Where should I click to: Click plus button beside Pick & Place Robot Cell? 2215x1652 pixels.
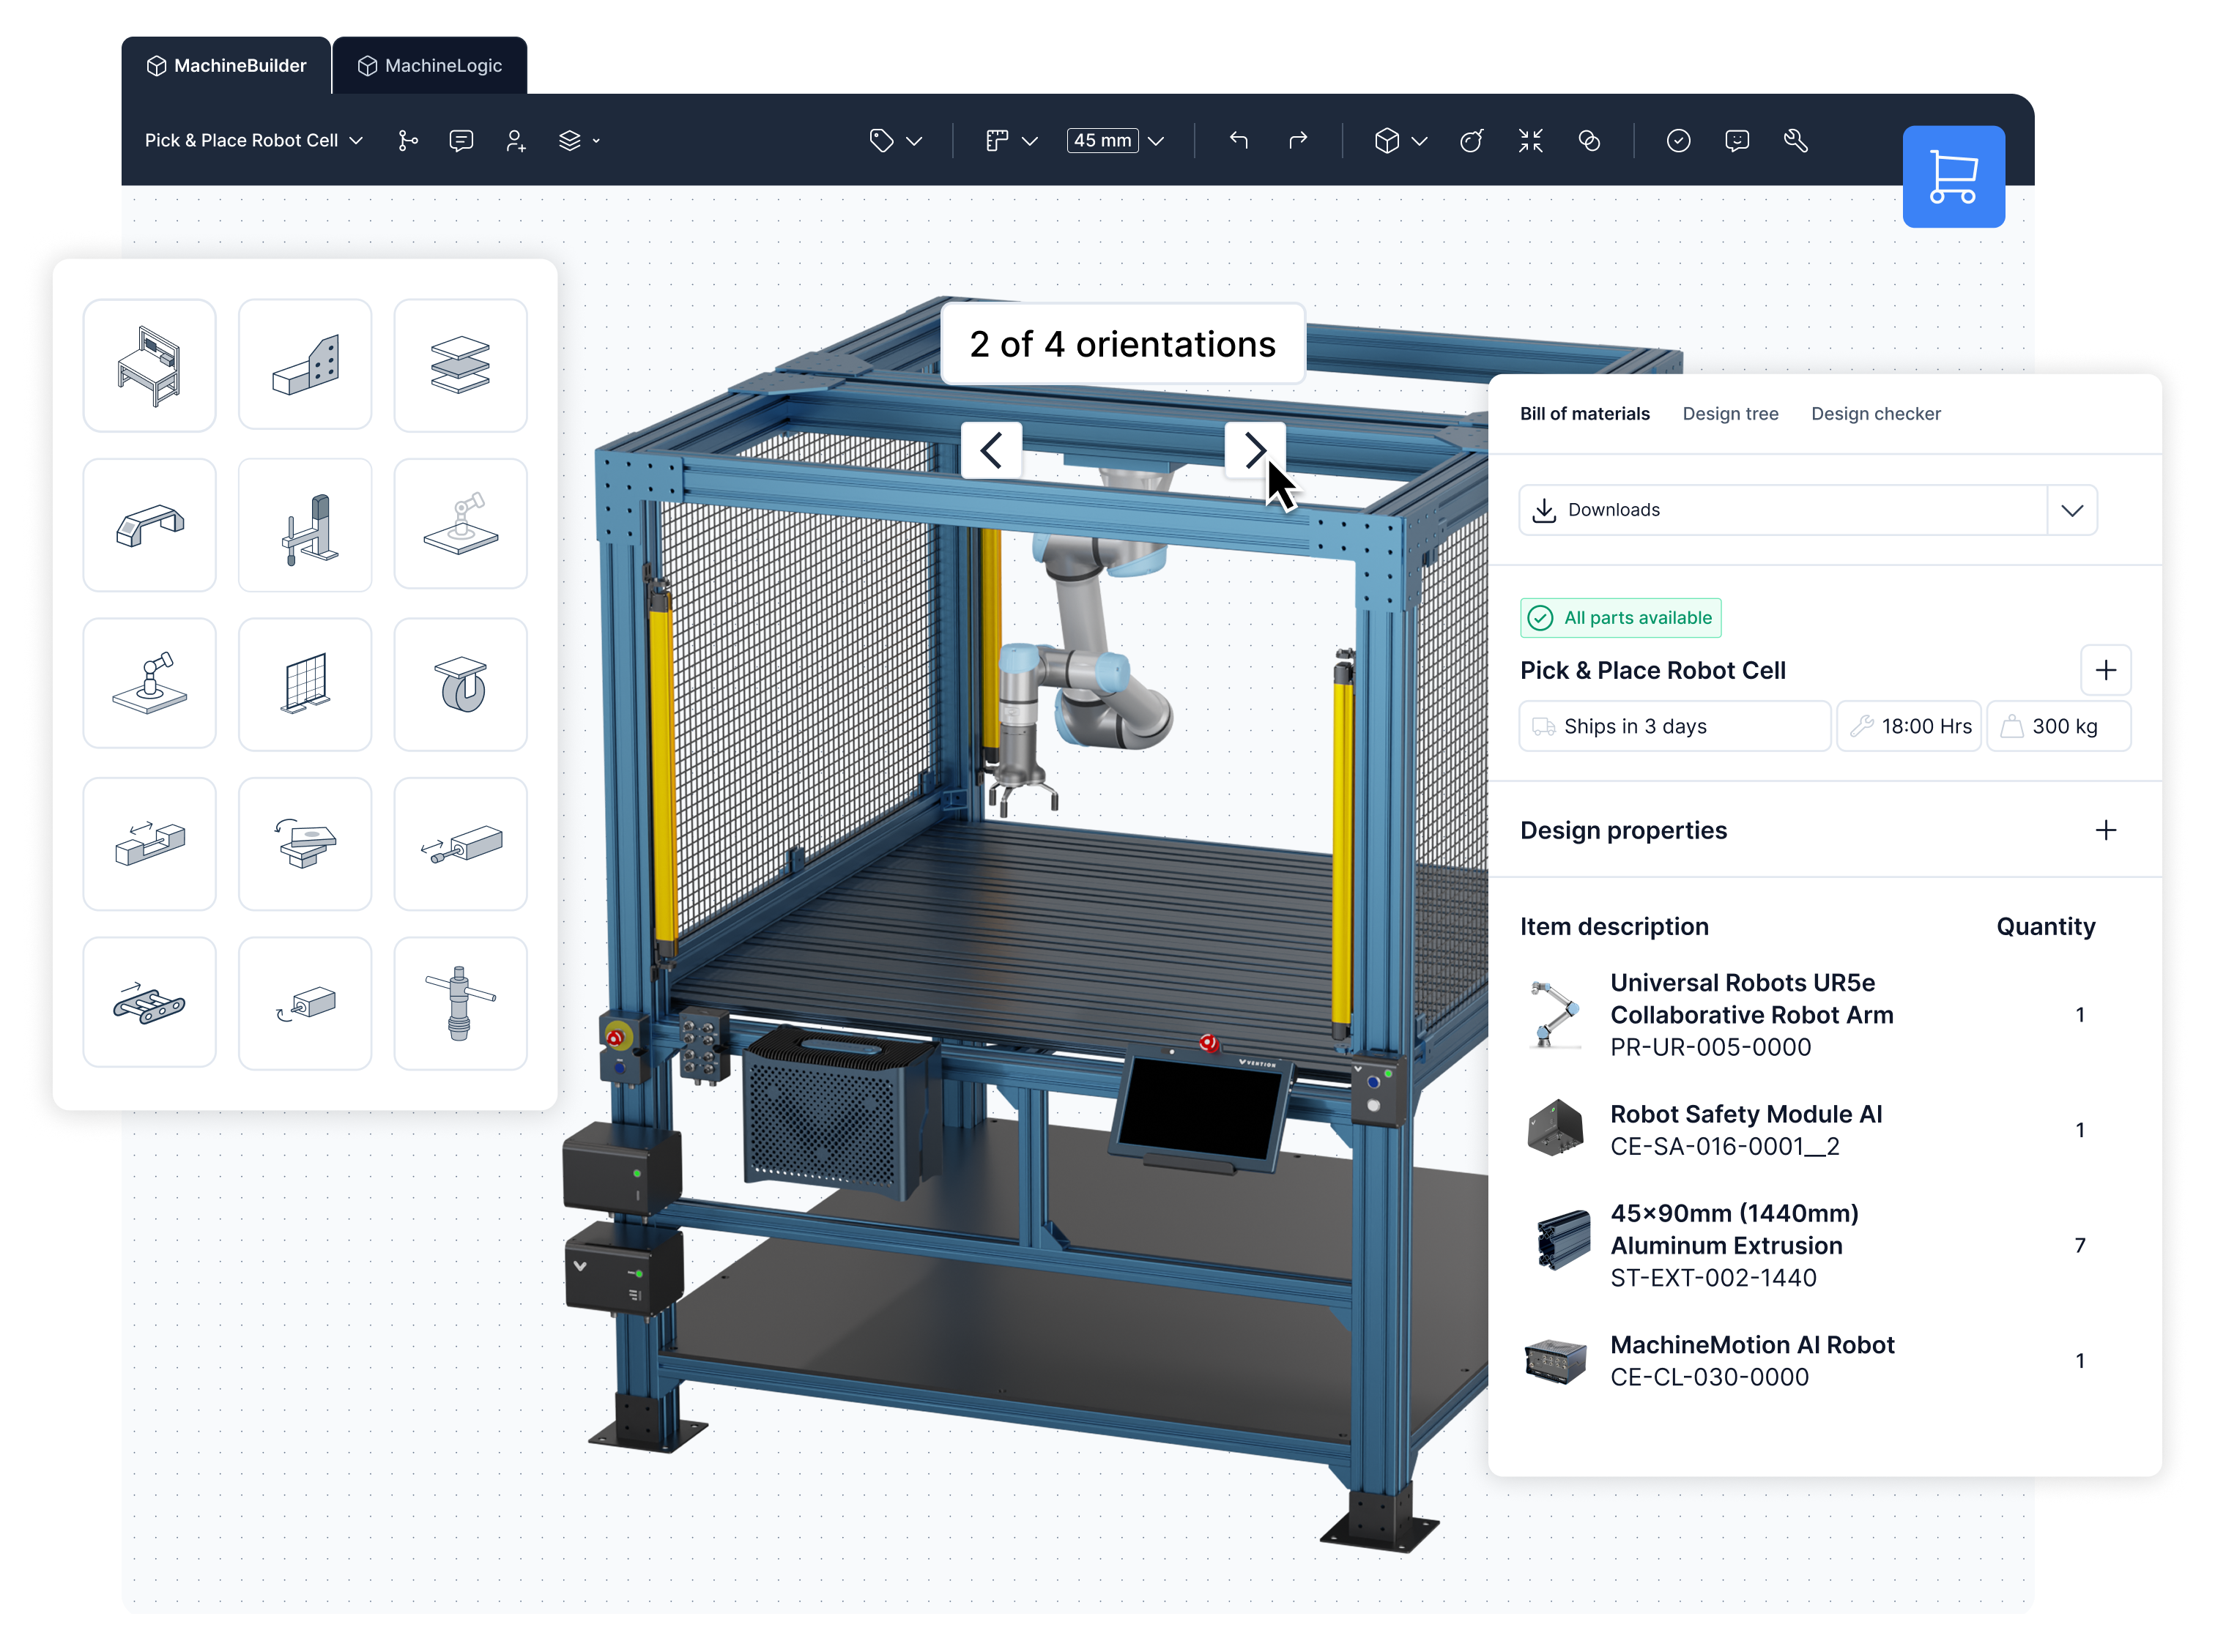(x=2105, y=670)
